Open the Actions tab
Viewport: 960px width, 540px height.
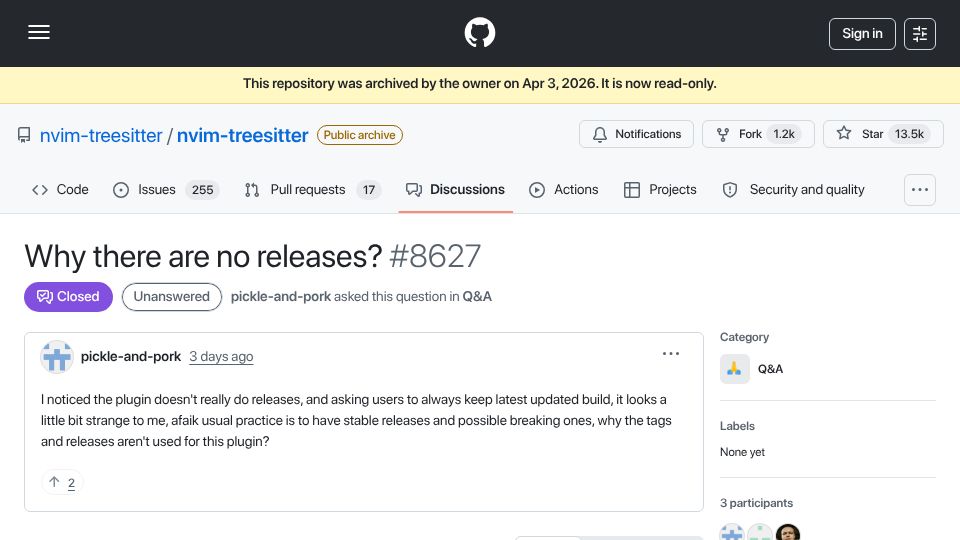click(x=564, y=190)
